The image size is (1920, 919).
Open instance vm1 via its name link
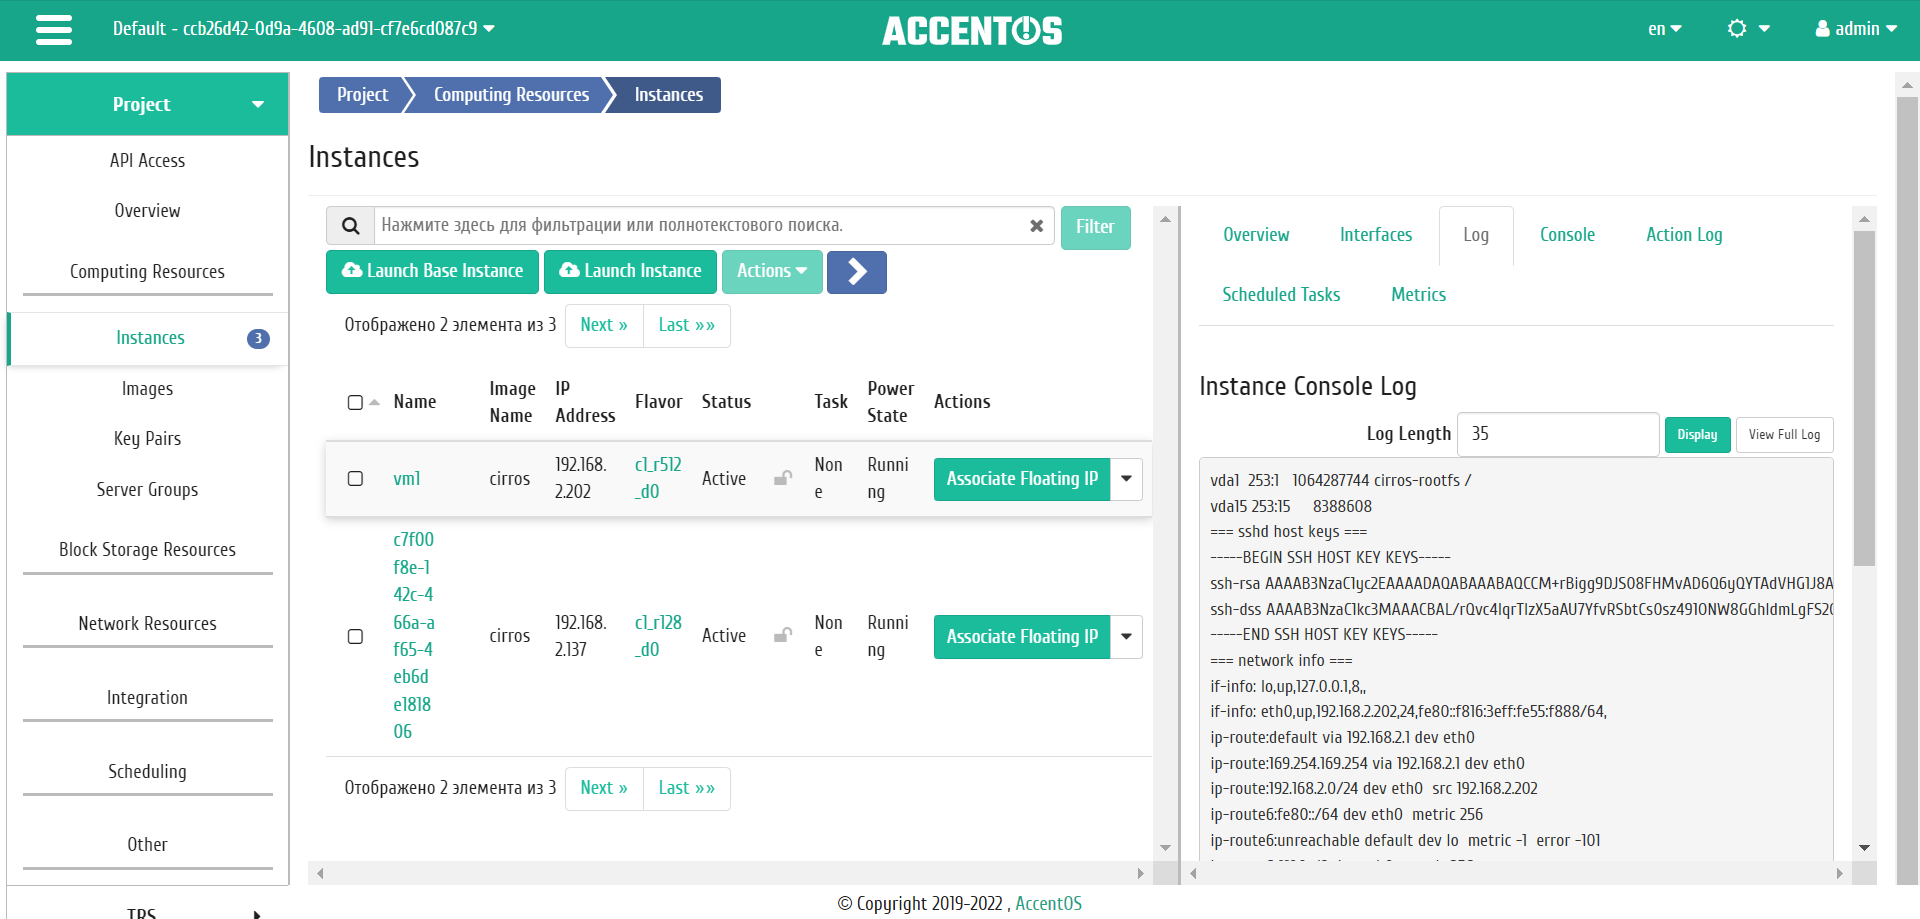point(407,479)
